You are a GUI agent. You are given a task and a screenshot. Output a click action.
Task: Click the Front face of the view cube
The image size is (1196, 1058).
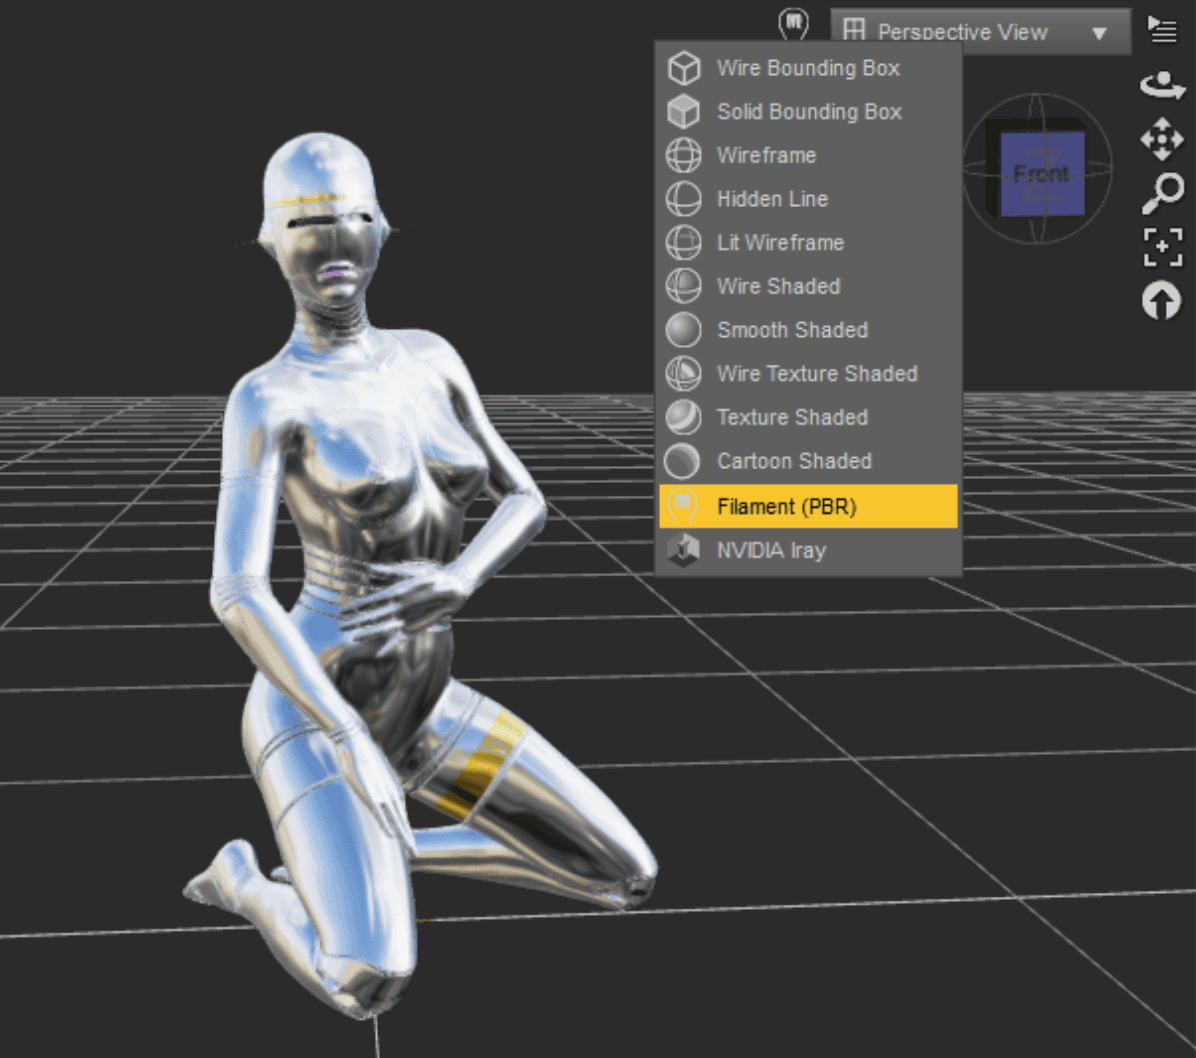click(1040, 172)
